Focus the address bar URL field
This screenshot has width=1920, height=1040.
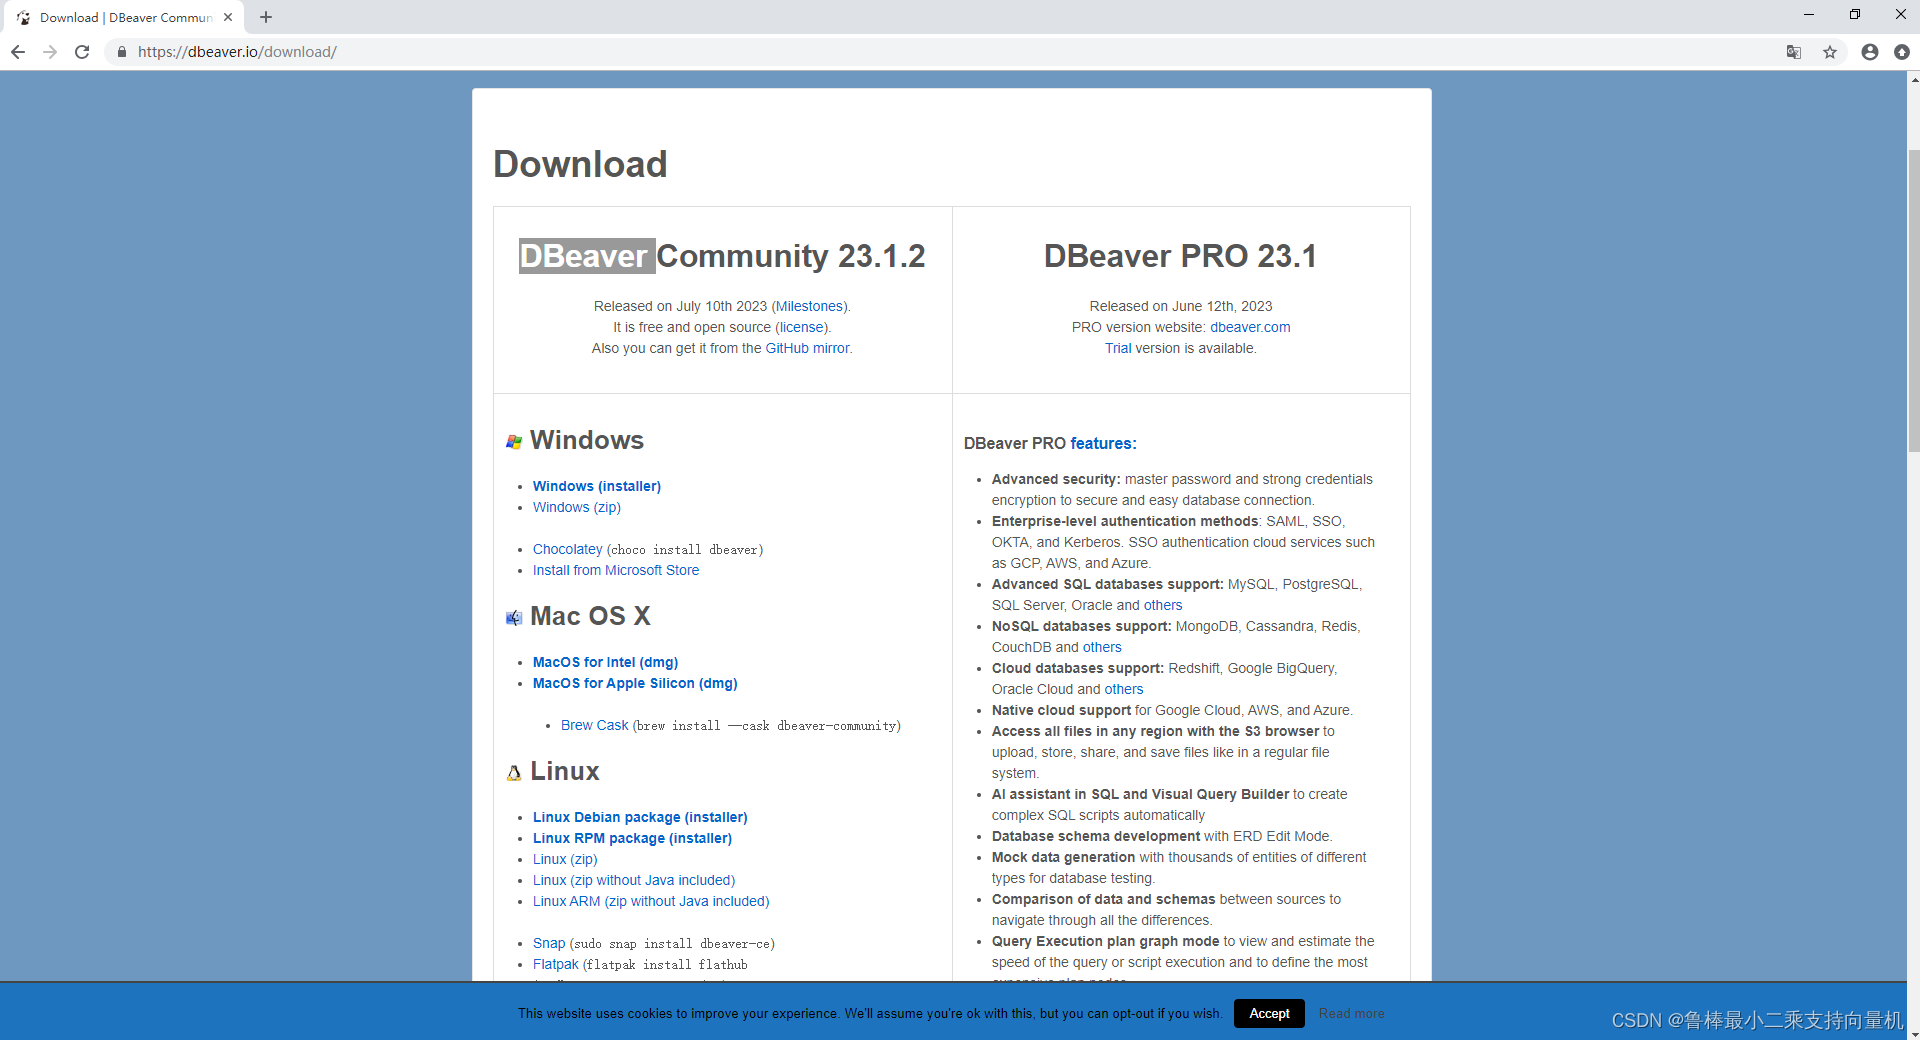coord(950,52)
